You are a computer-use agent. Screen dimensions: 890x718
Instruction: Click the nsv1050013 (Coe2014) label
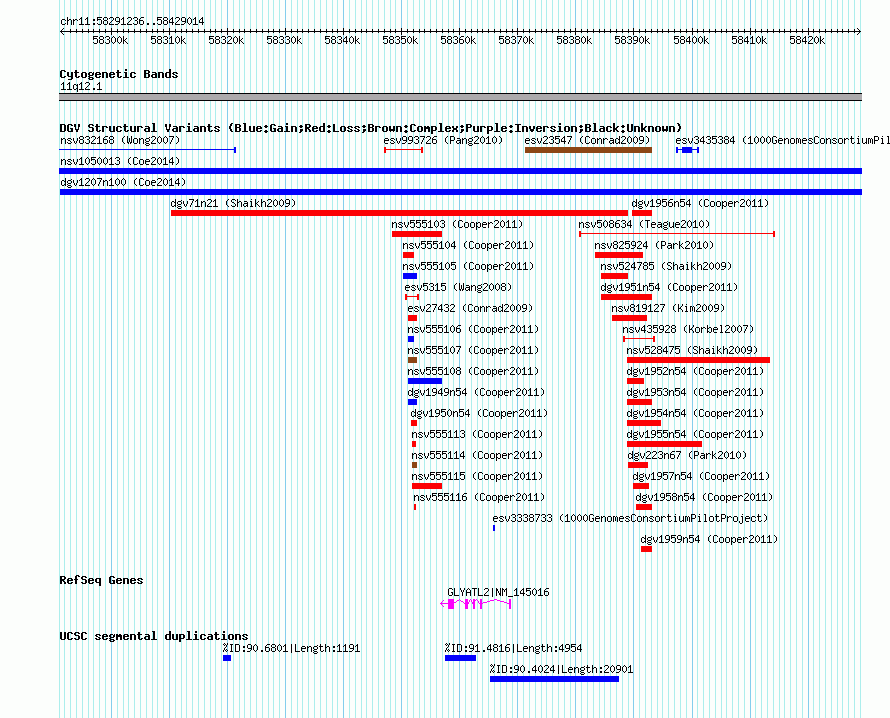point(120,161)
